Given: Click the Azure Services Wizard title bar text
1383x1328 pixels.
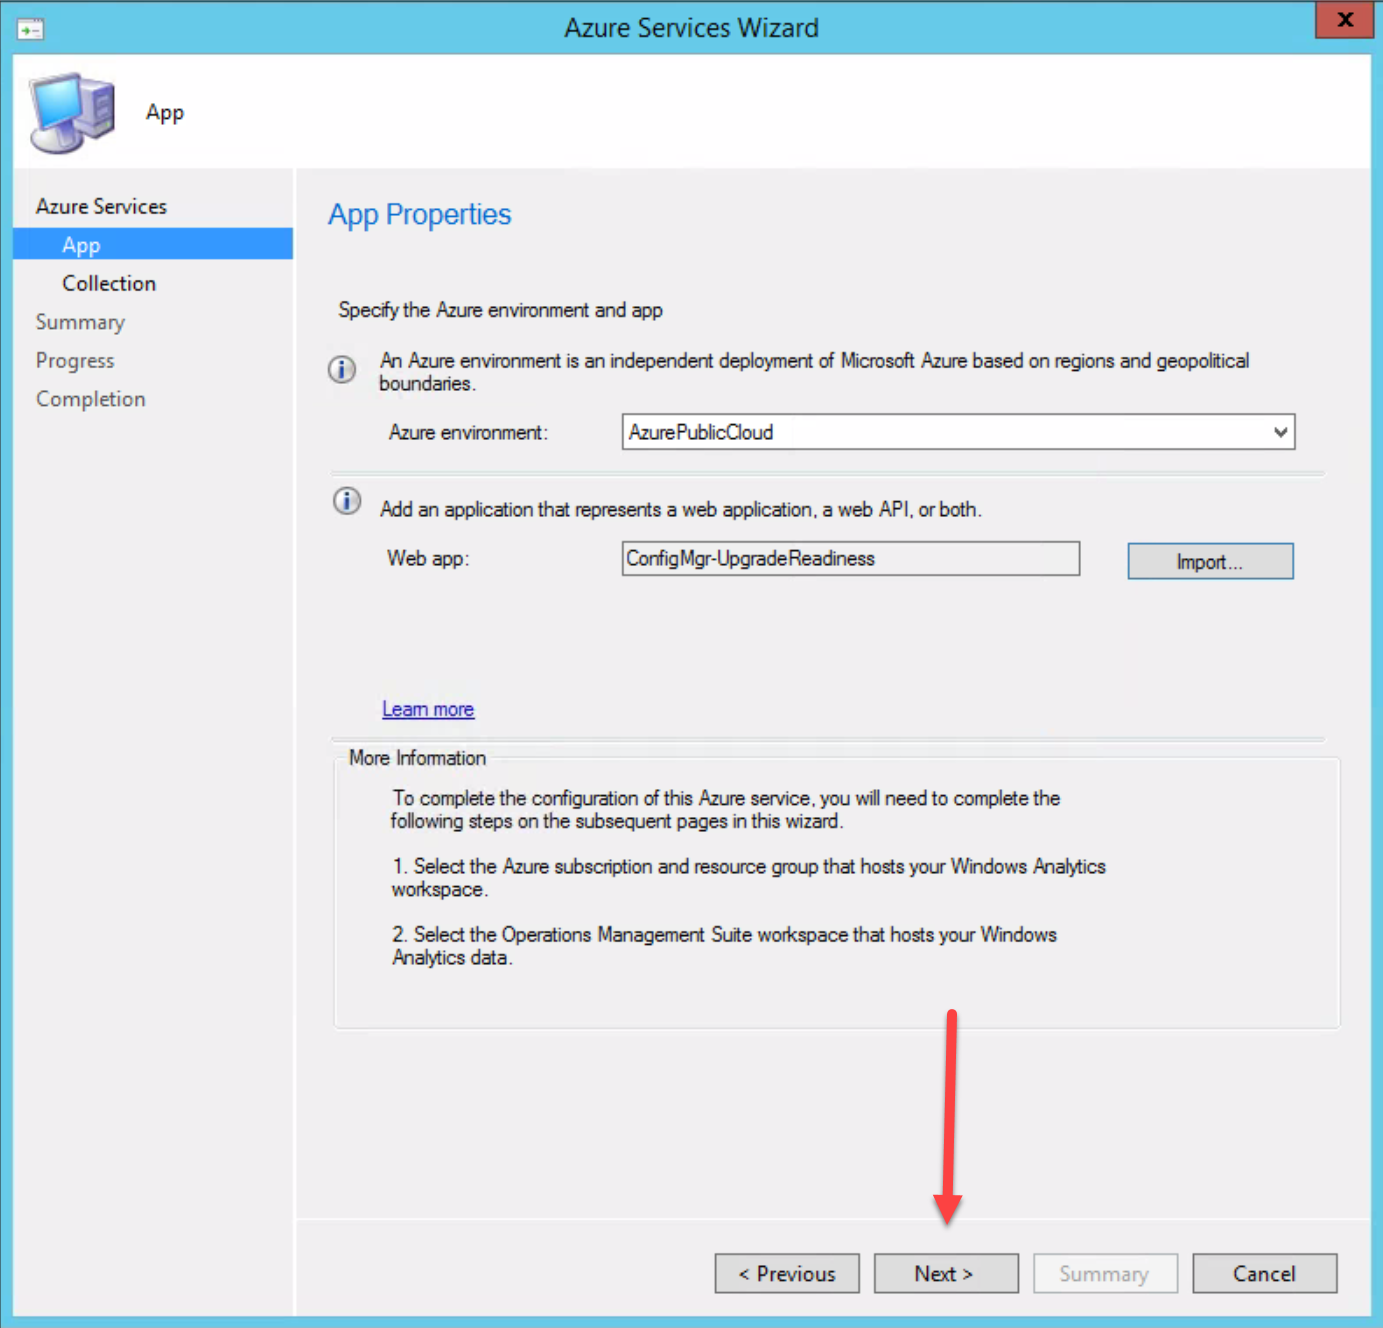Looking at the screenshot, I should 691,28.
